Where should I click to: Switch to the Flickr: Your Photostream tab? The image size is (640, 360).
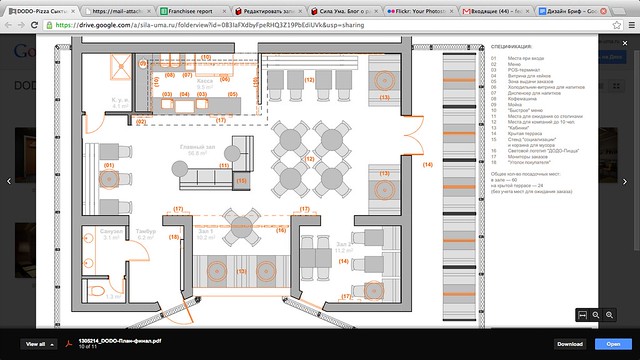(x=420, y=11)
